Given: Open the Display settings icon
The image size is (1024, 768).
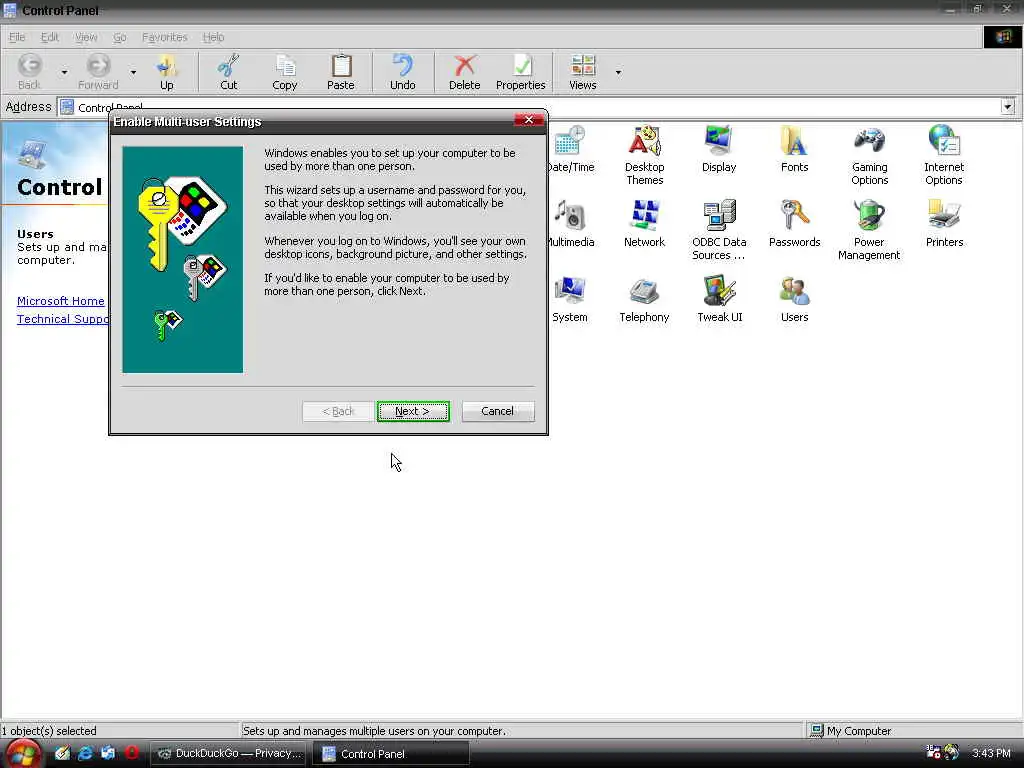Looking at the screenshot, I should pos(719,150).
